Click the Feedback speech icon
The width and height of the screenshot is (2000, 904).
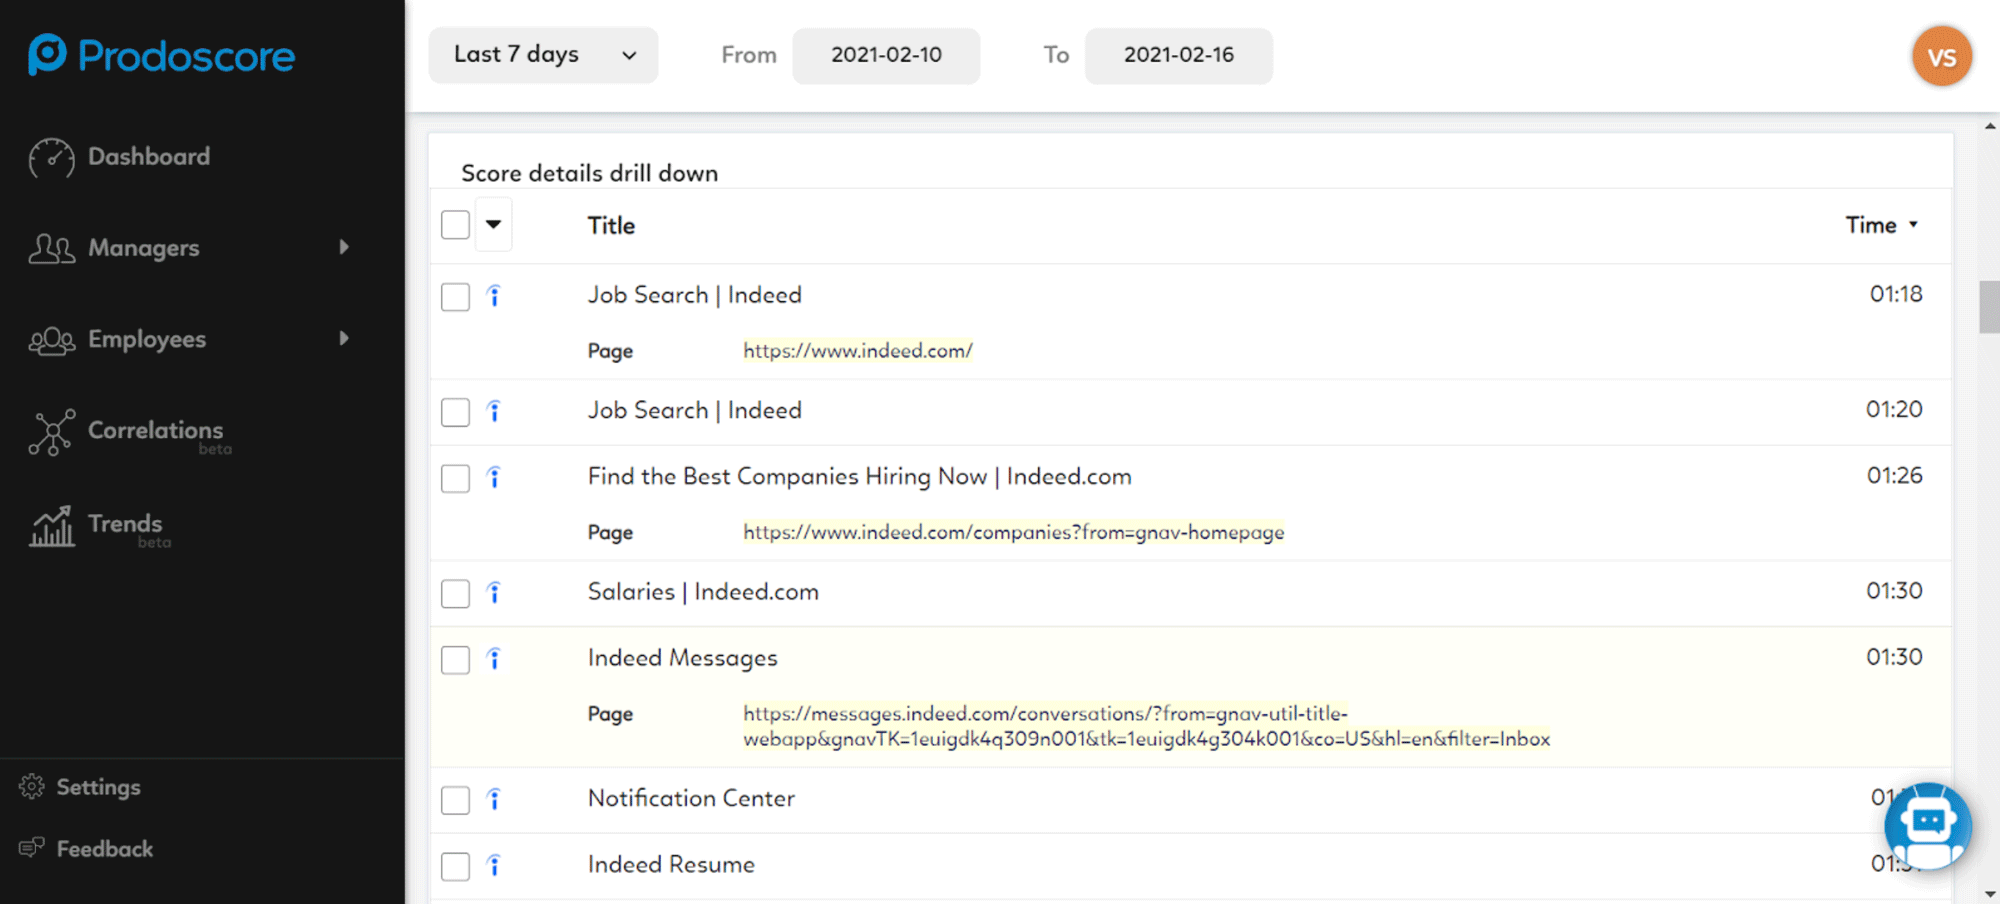click(31, 848)
